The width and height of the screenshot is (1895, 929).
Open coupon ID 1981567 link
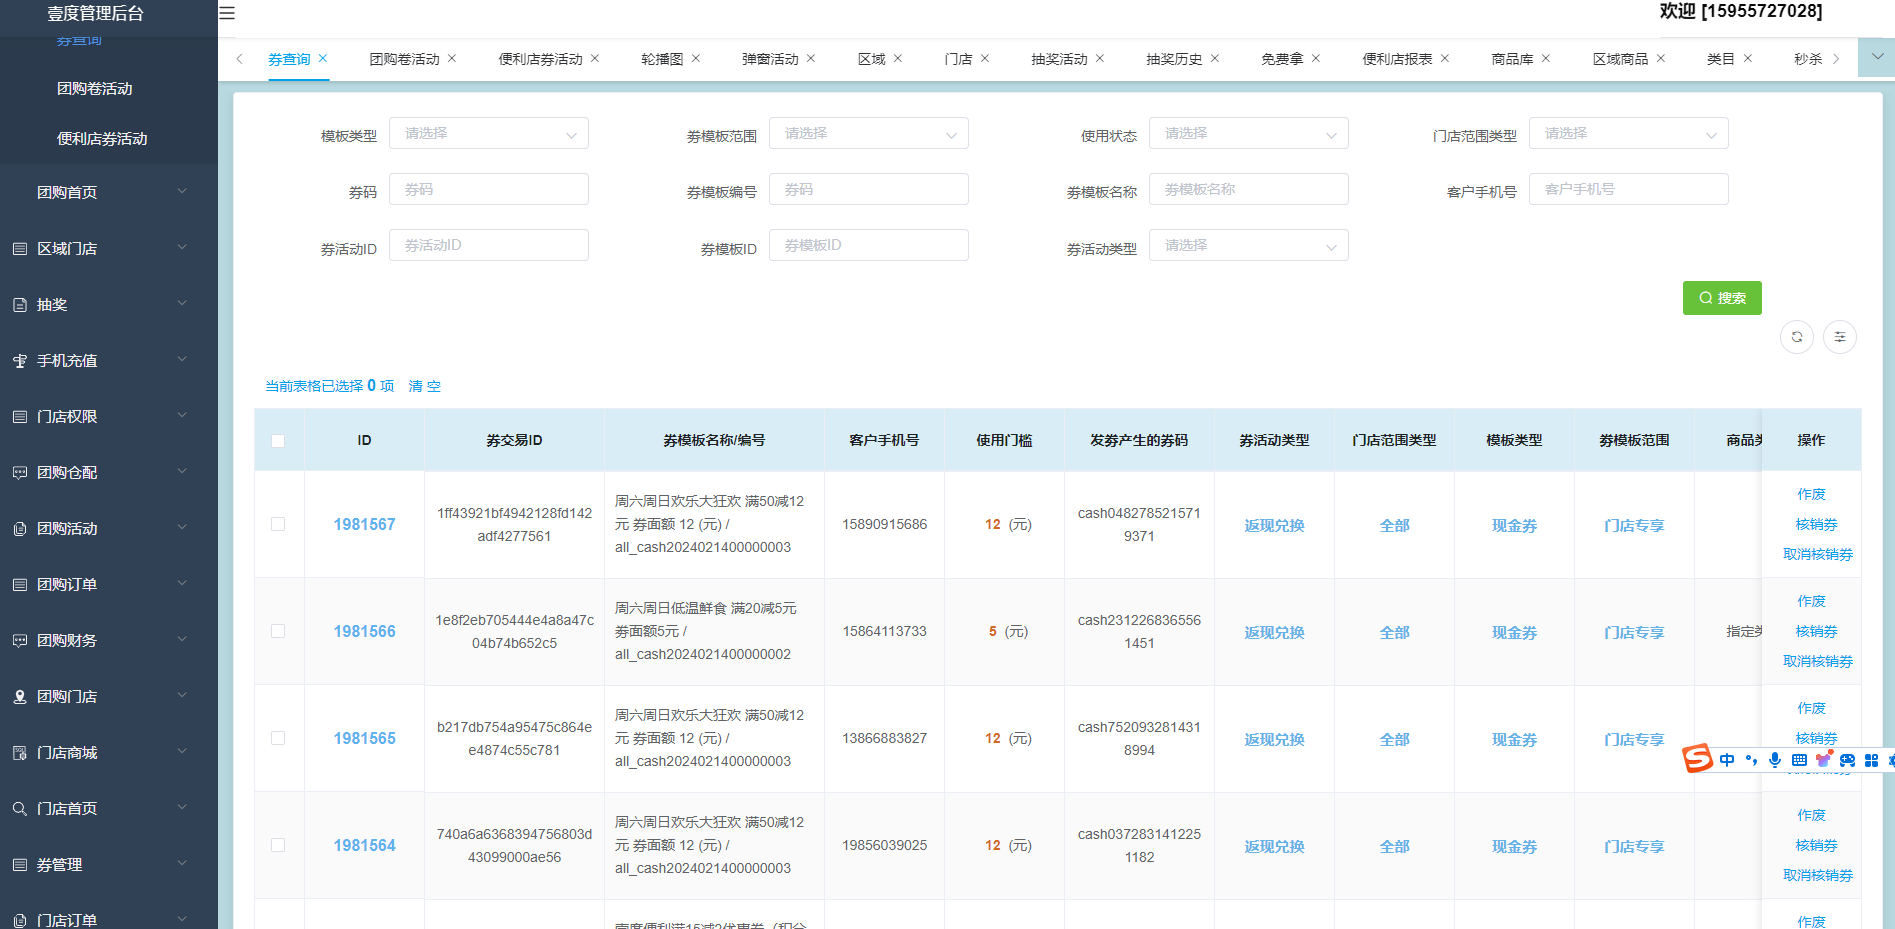(x=364, y=524)
